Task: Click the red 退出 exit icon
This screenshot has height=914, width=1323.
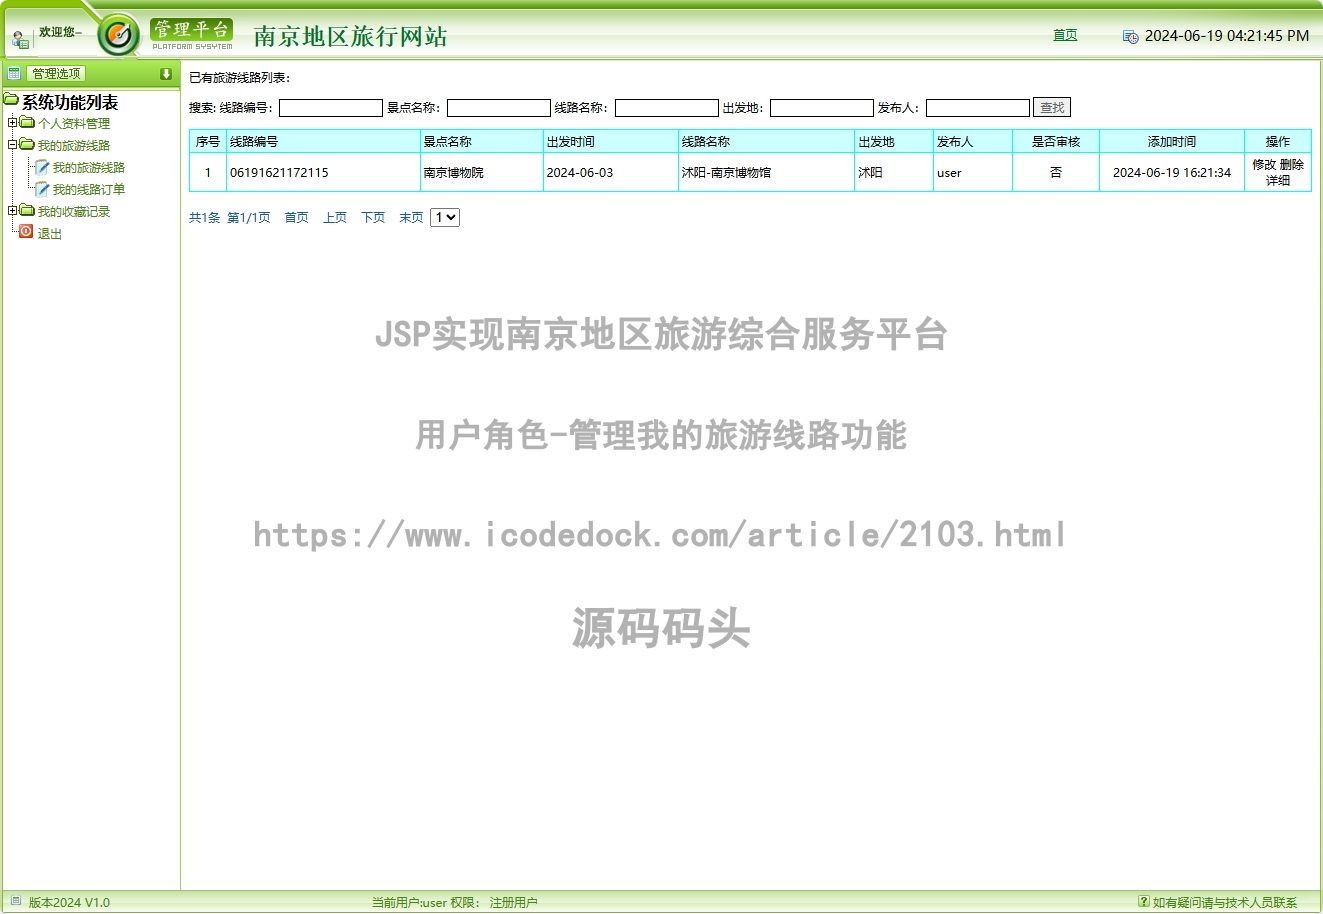Action: [x=26, y=231]
